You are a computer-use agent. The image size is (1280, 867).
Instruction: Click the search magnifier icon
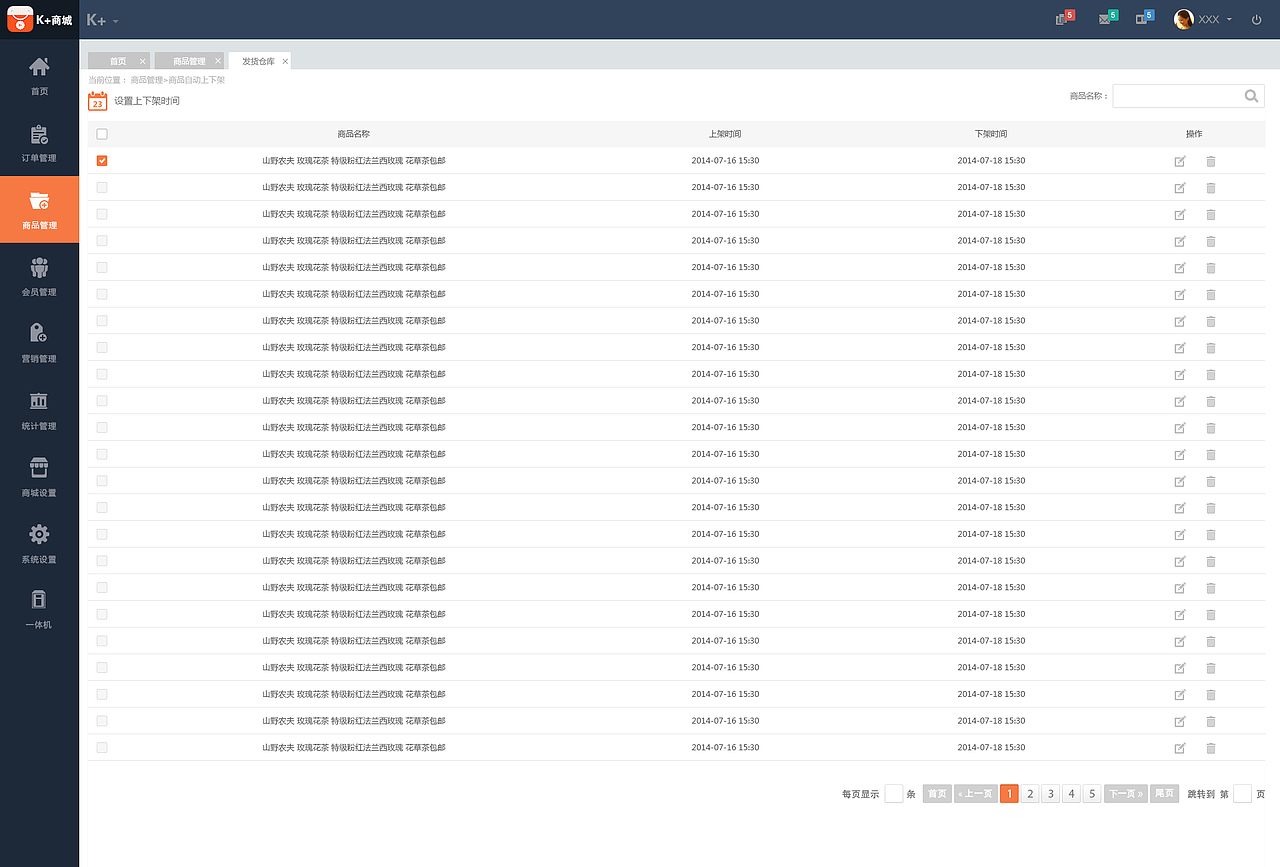pos(1251,96)
